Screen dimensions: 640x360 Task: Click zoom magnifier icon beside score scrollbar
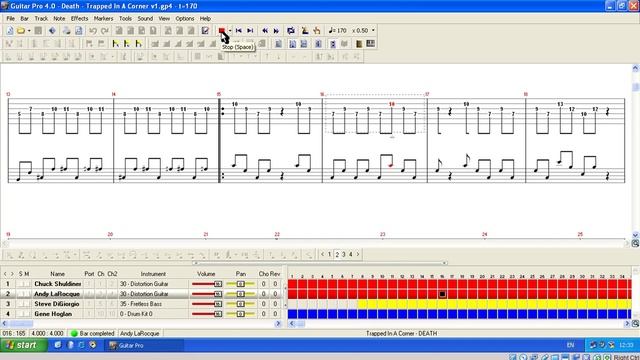[635, 243]
